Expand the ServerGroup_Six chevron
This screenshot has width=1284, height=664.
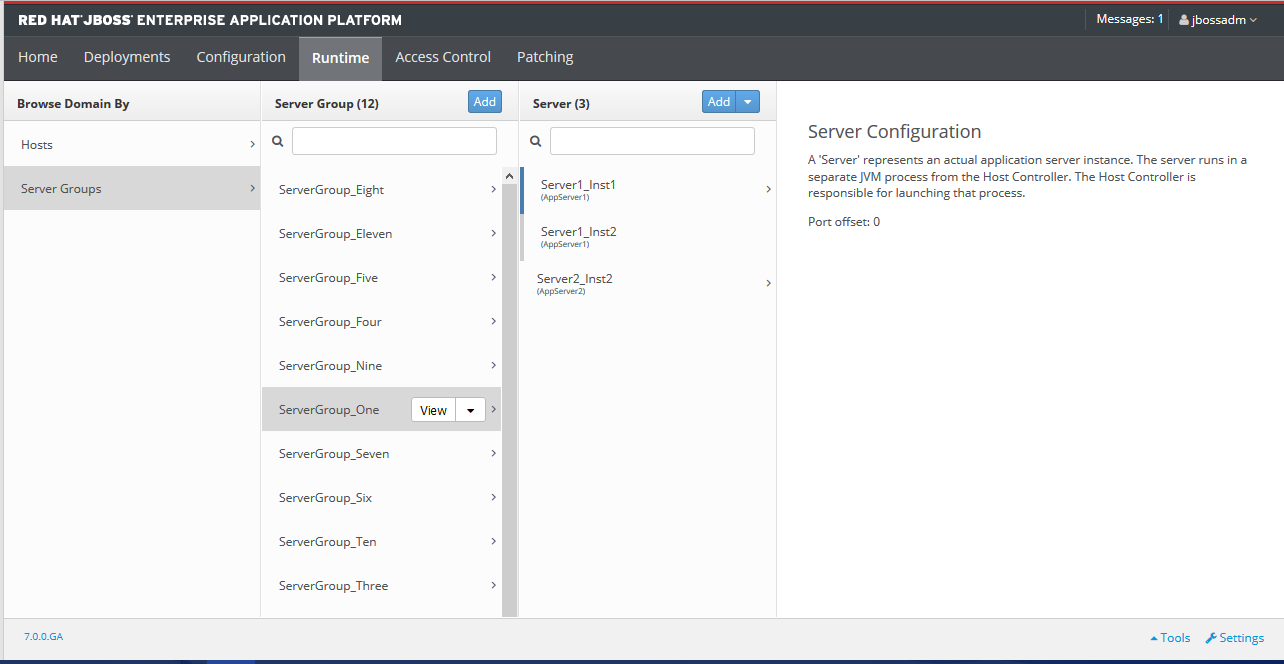point(494,497)
